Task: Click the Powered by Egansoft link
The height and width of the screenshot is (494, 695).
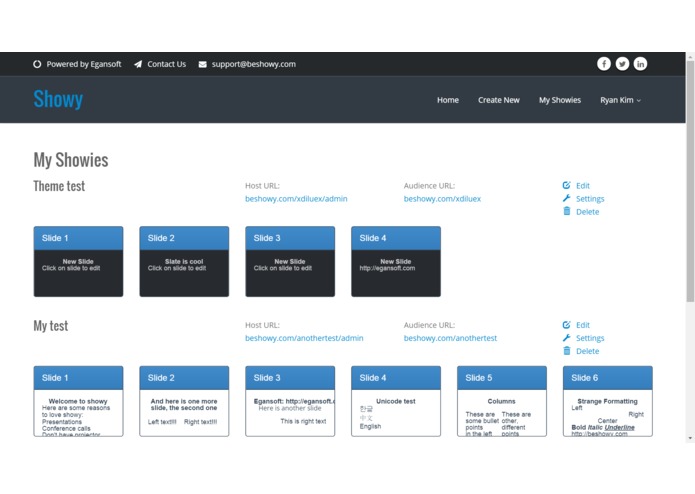Action: point(84,64)
